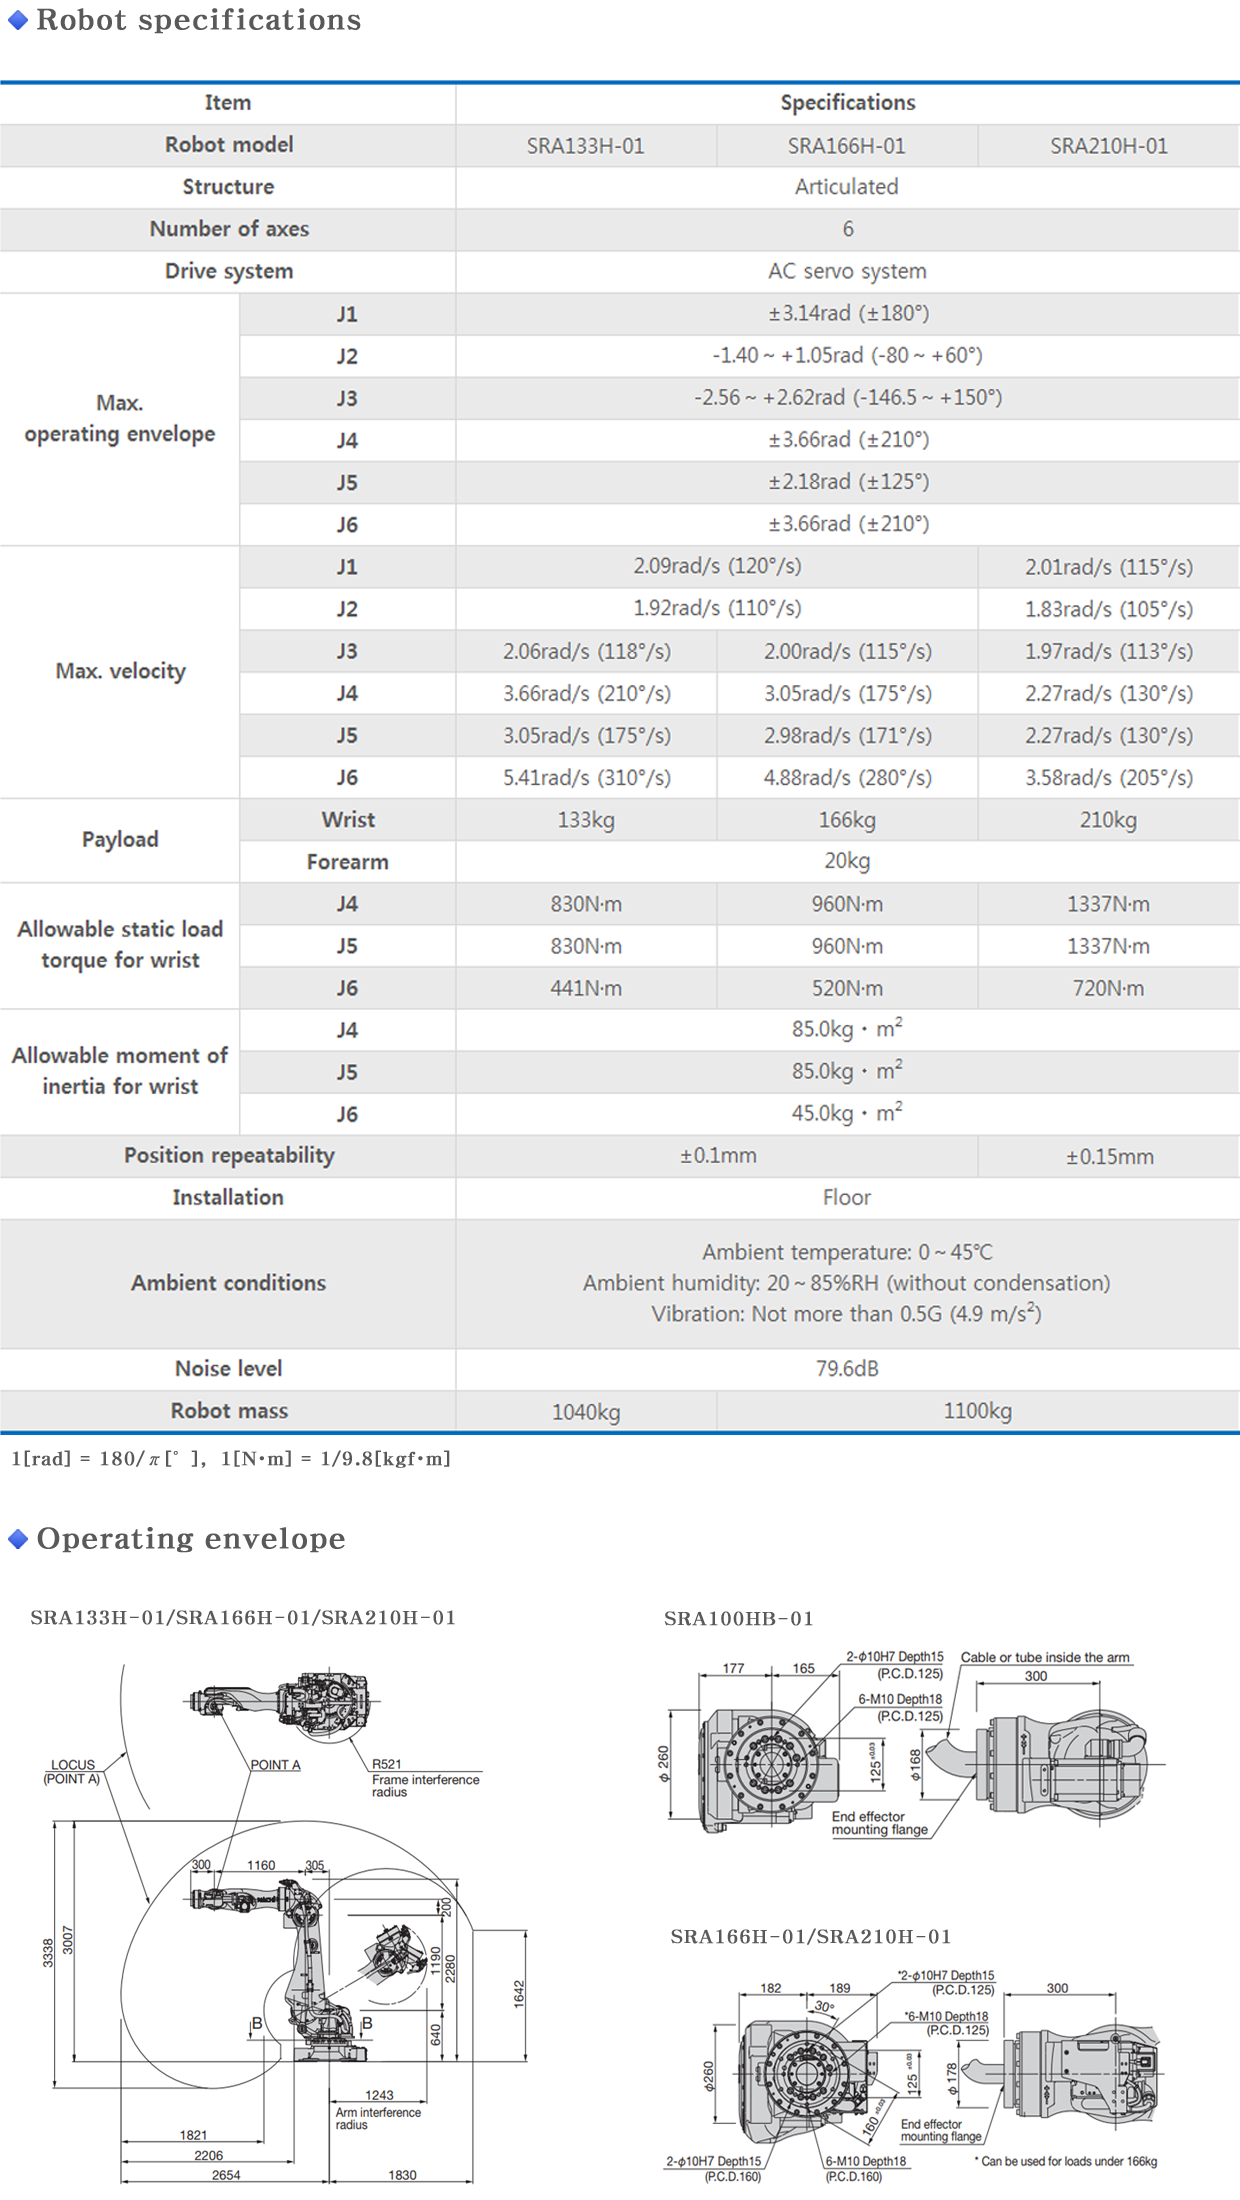Image resolution: width=1240 pixels, height=2200 pixels.
Task: Click the '166kg' wrist payload cell
Action: (847, 820)
